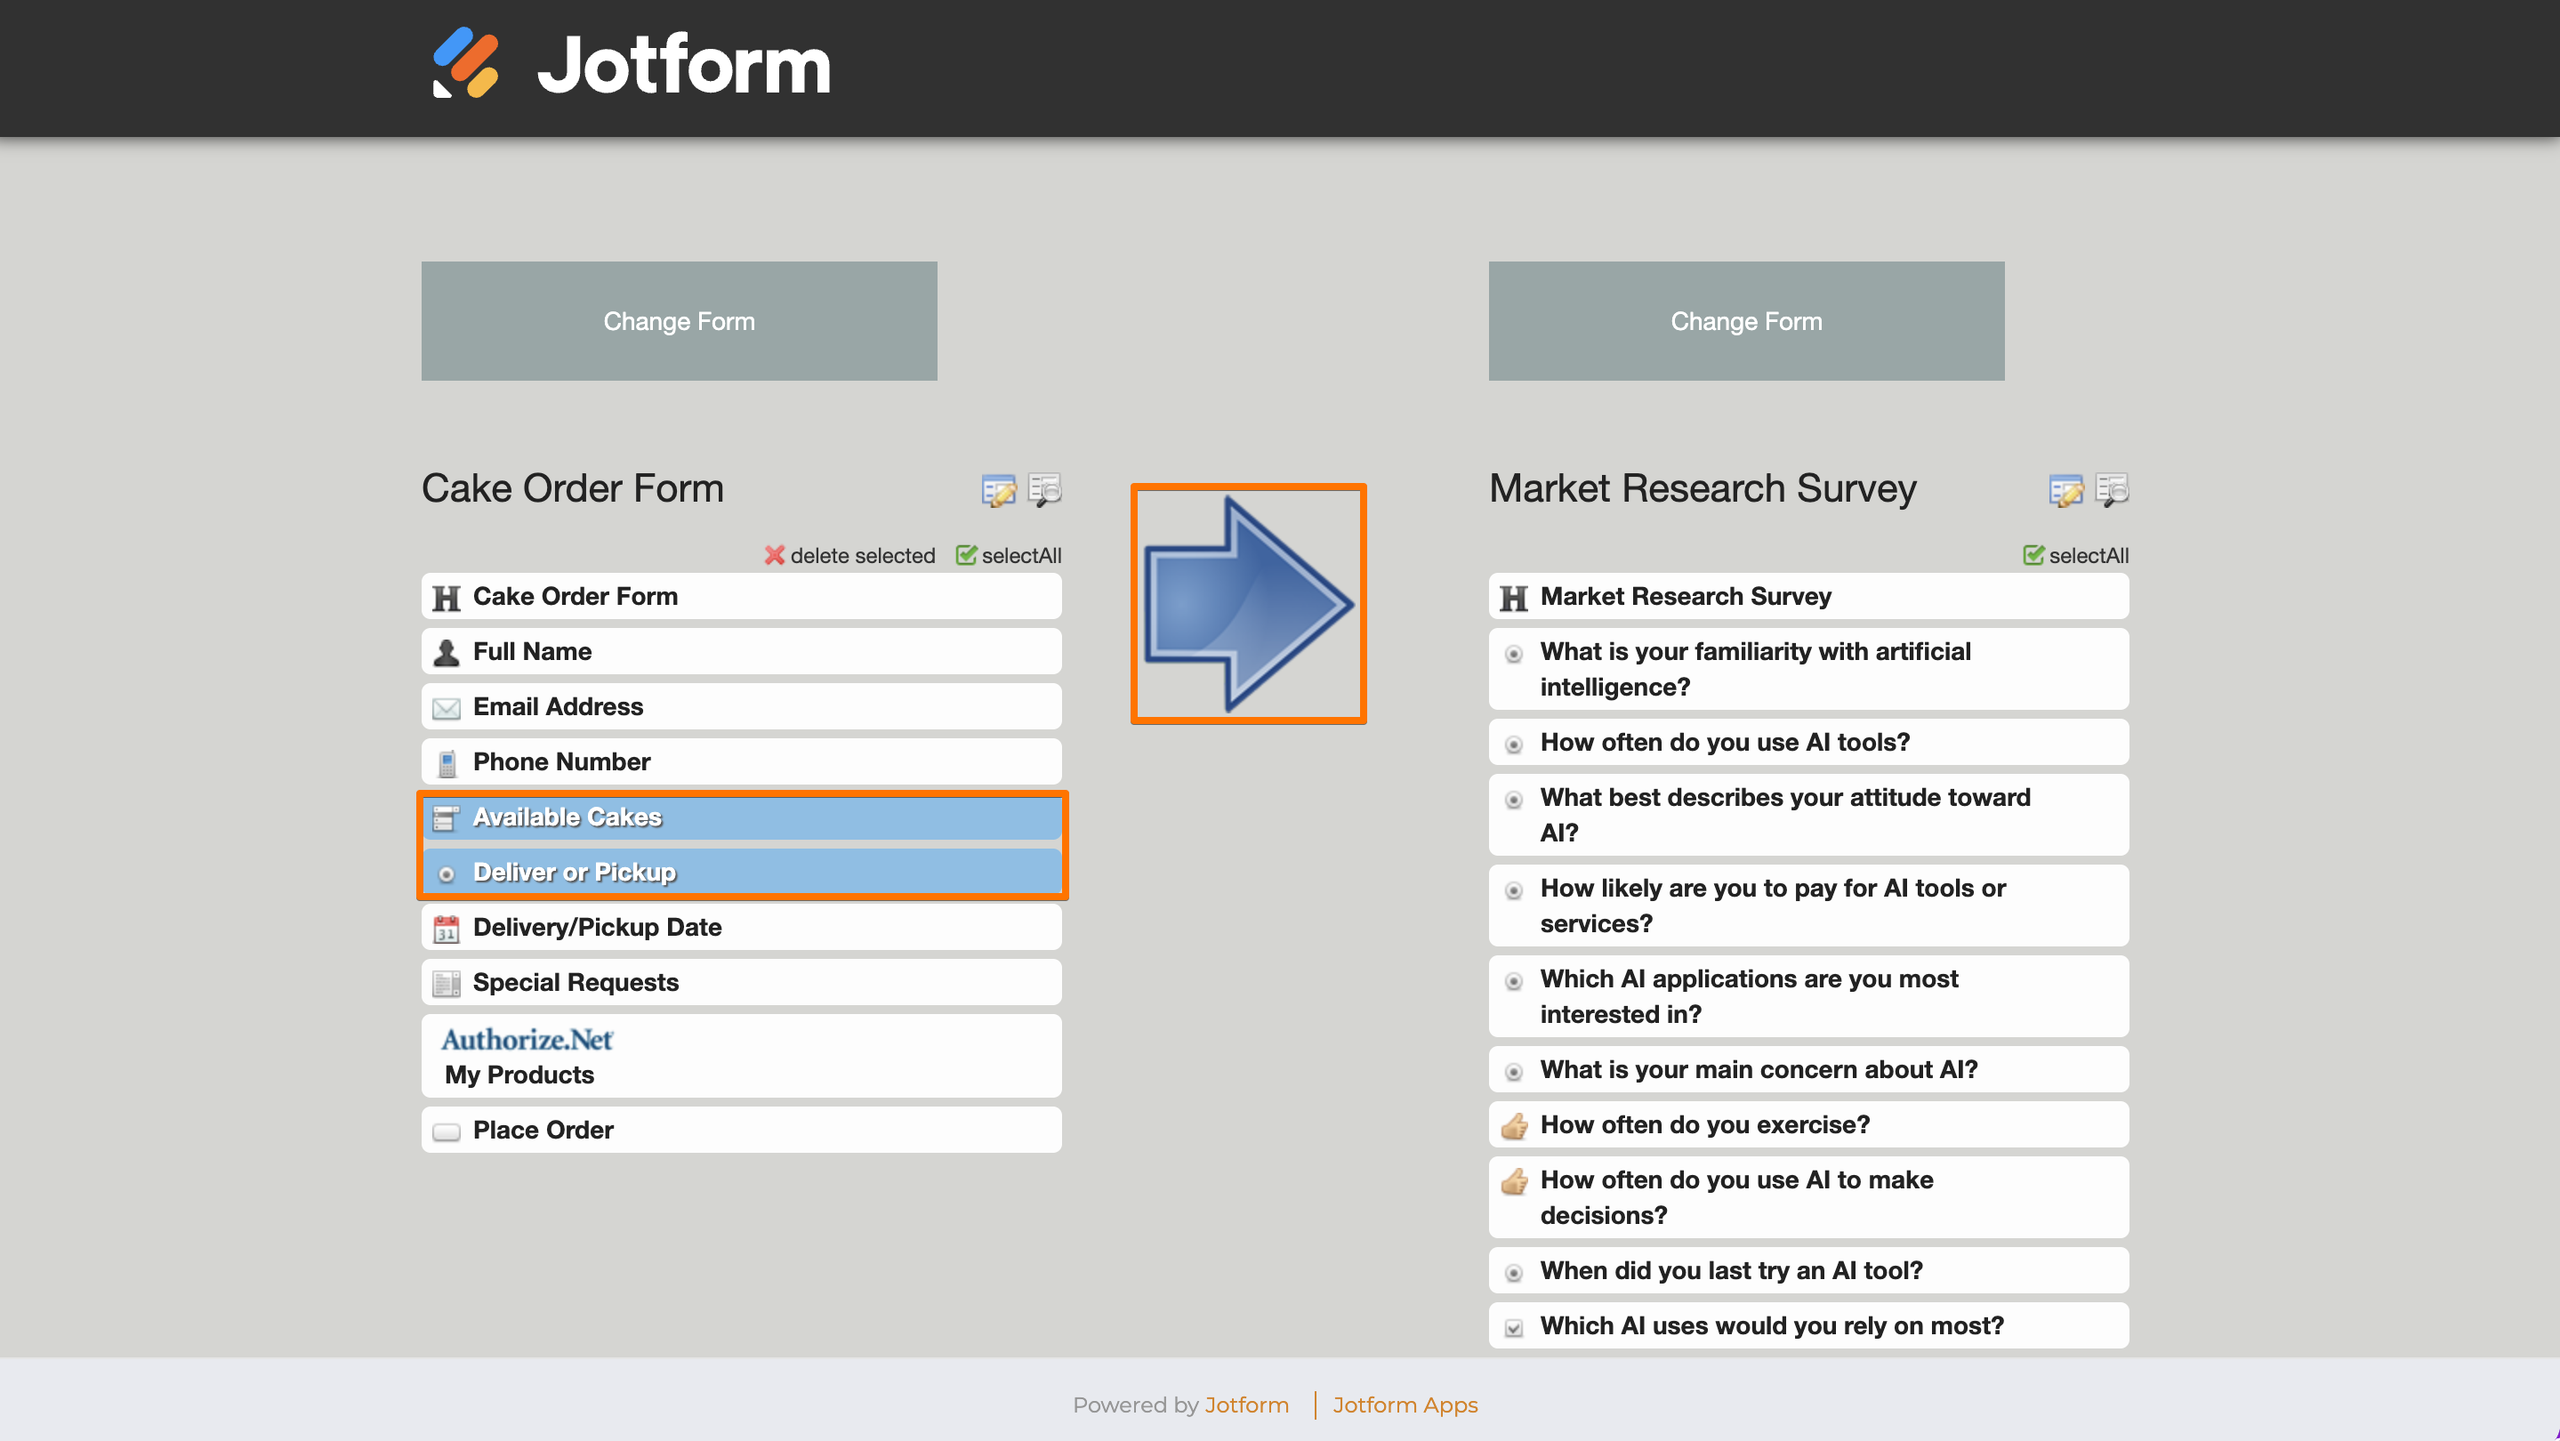Open the Jotform Apps footer link
The width and height of the screenshot is (2560, 1441).
pyautogui.click(x=1405, y=1405)
